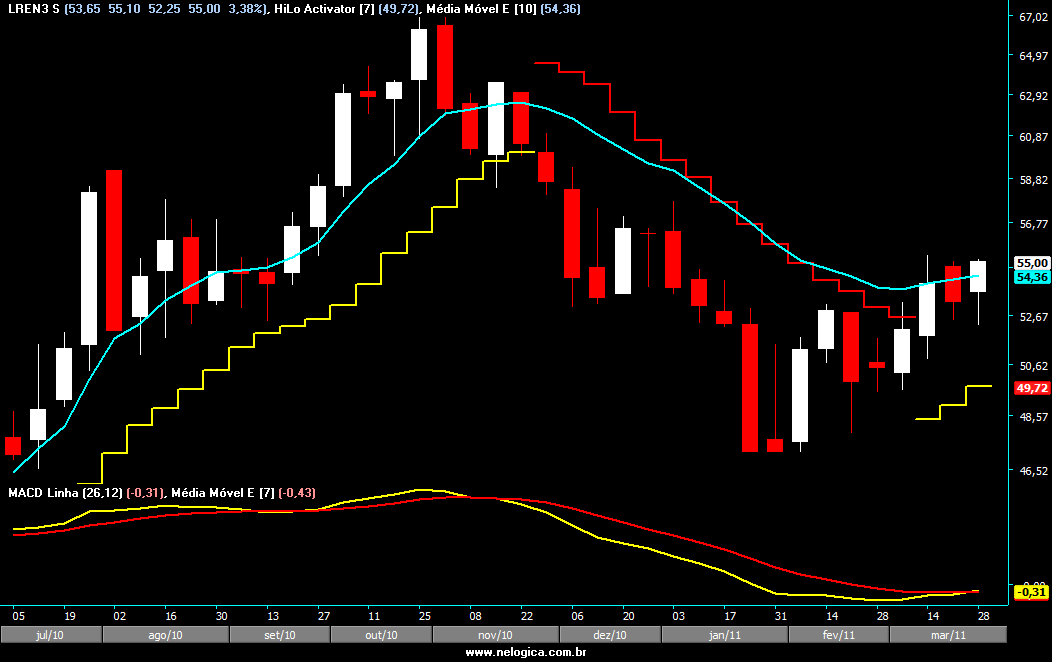Click the 58,82 price axis label
Image resolution: width=1052 pixels, height=662 pixels.
pos(1033,180)
